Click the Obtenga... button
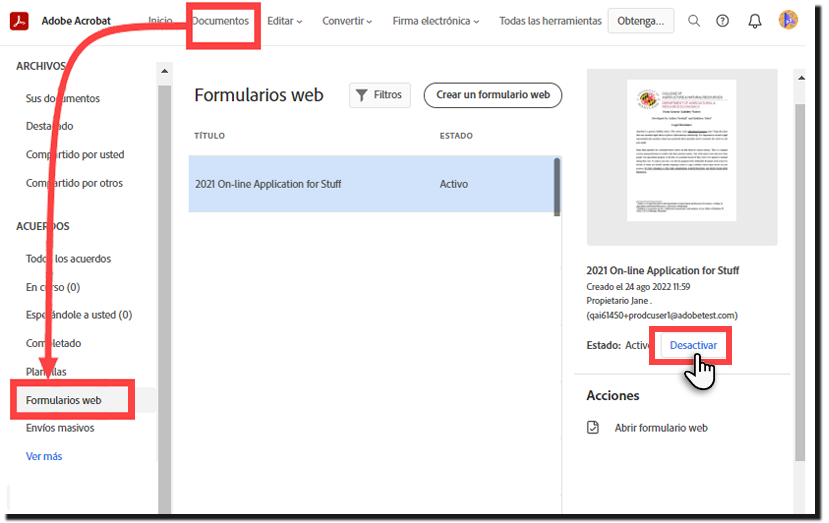Viewport: 829px width, 523px height. [641, 21]
